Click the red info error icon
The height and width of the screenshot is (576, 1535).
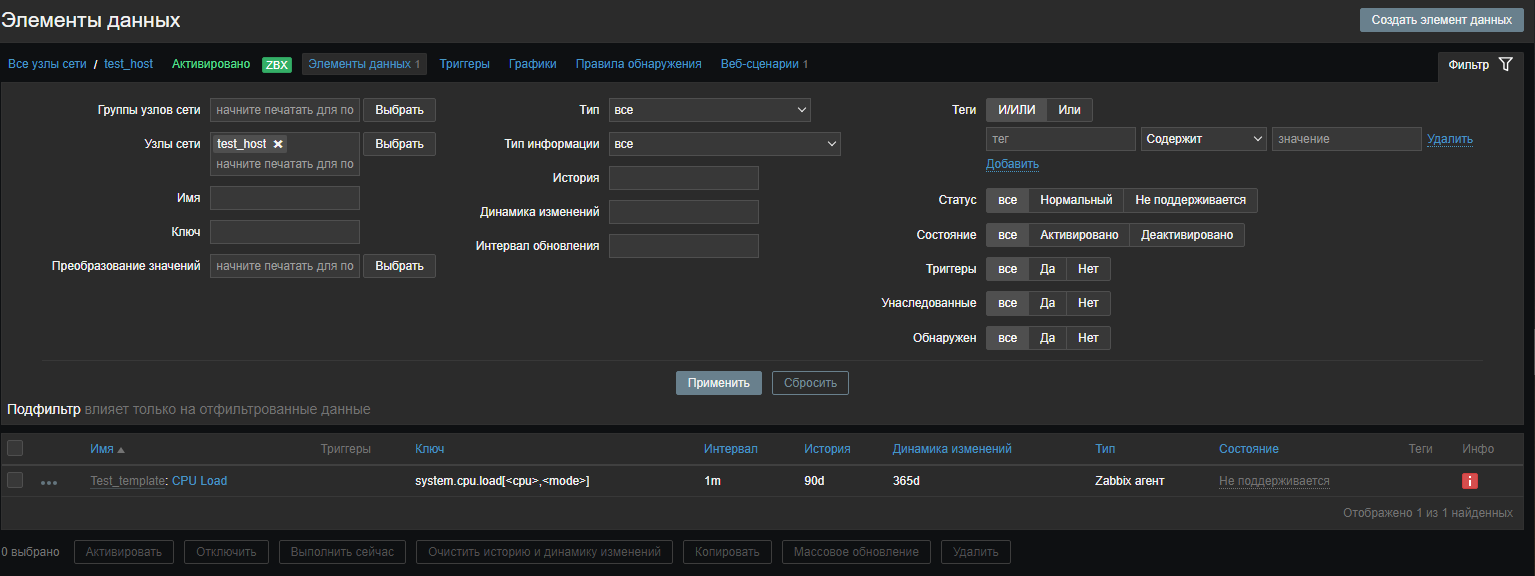point(1469,481)
